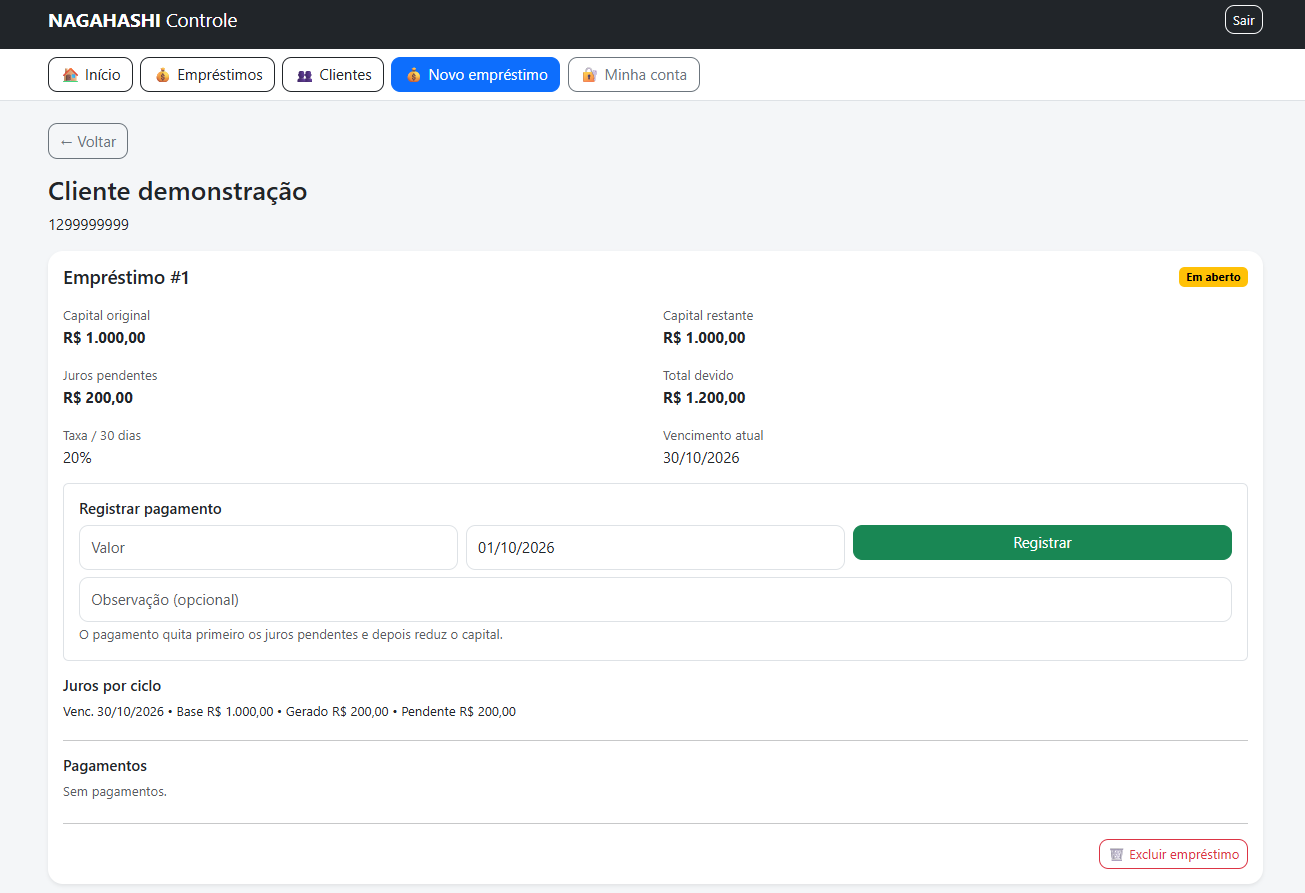Click the Em aberto status badge
This screenshot has width=1305, height=893.
coord(1213,277)
